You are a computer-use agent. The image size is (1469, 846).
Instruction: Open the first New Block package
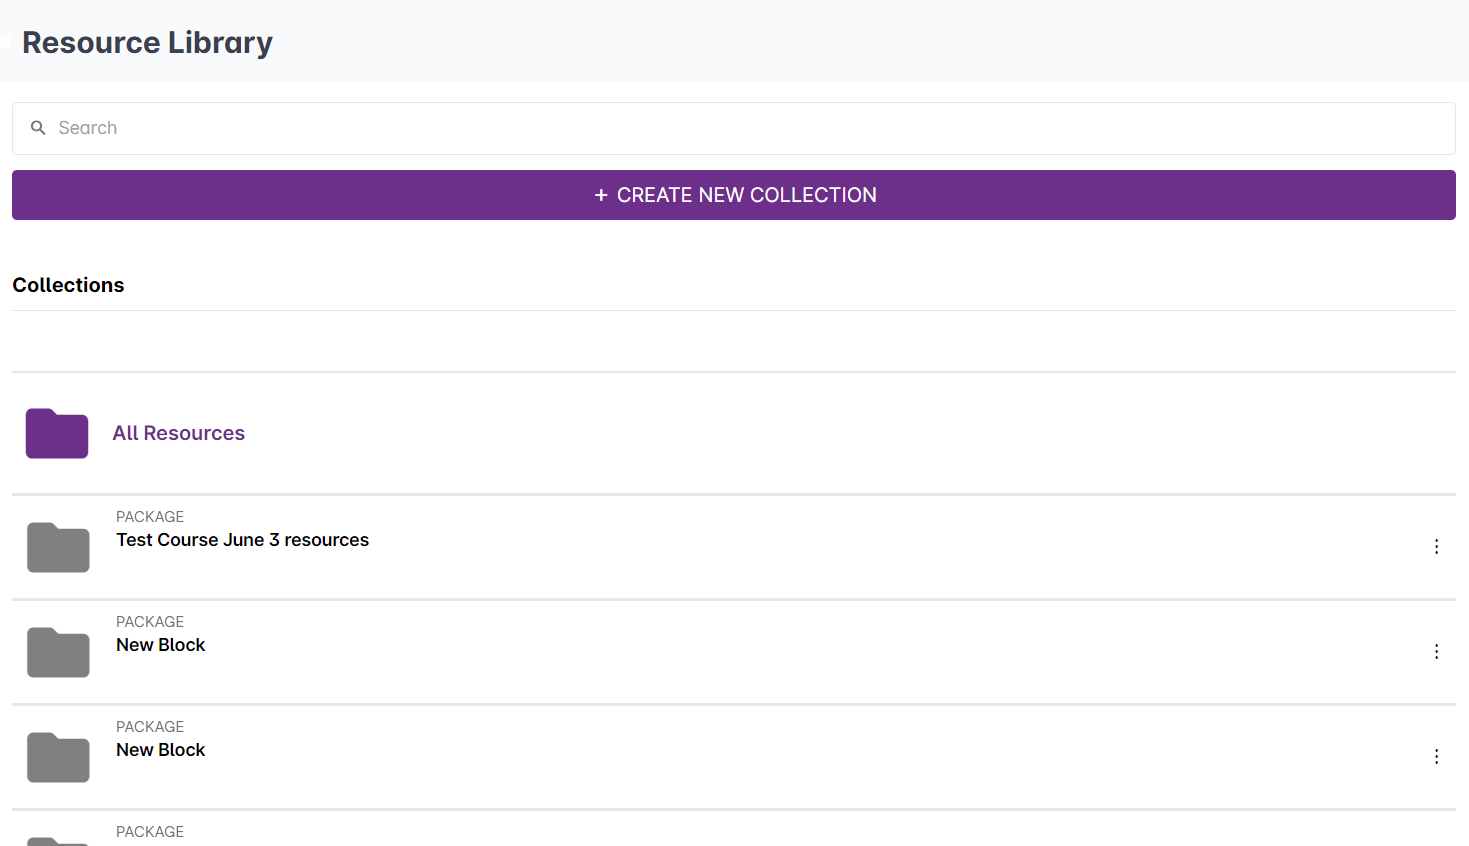point(160,645)
